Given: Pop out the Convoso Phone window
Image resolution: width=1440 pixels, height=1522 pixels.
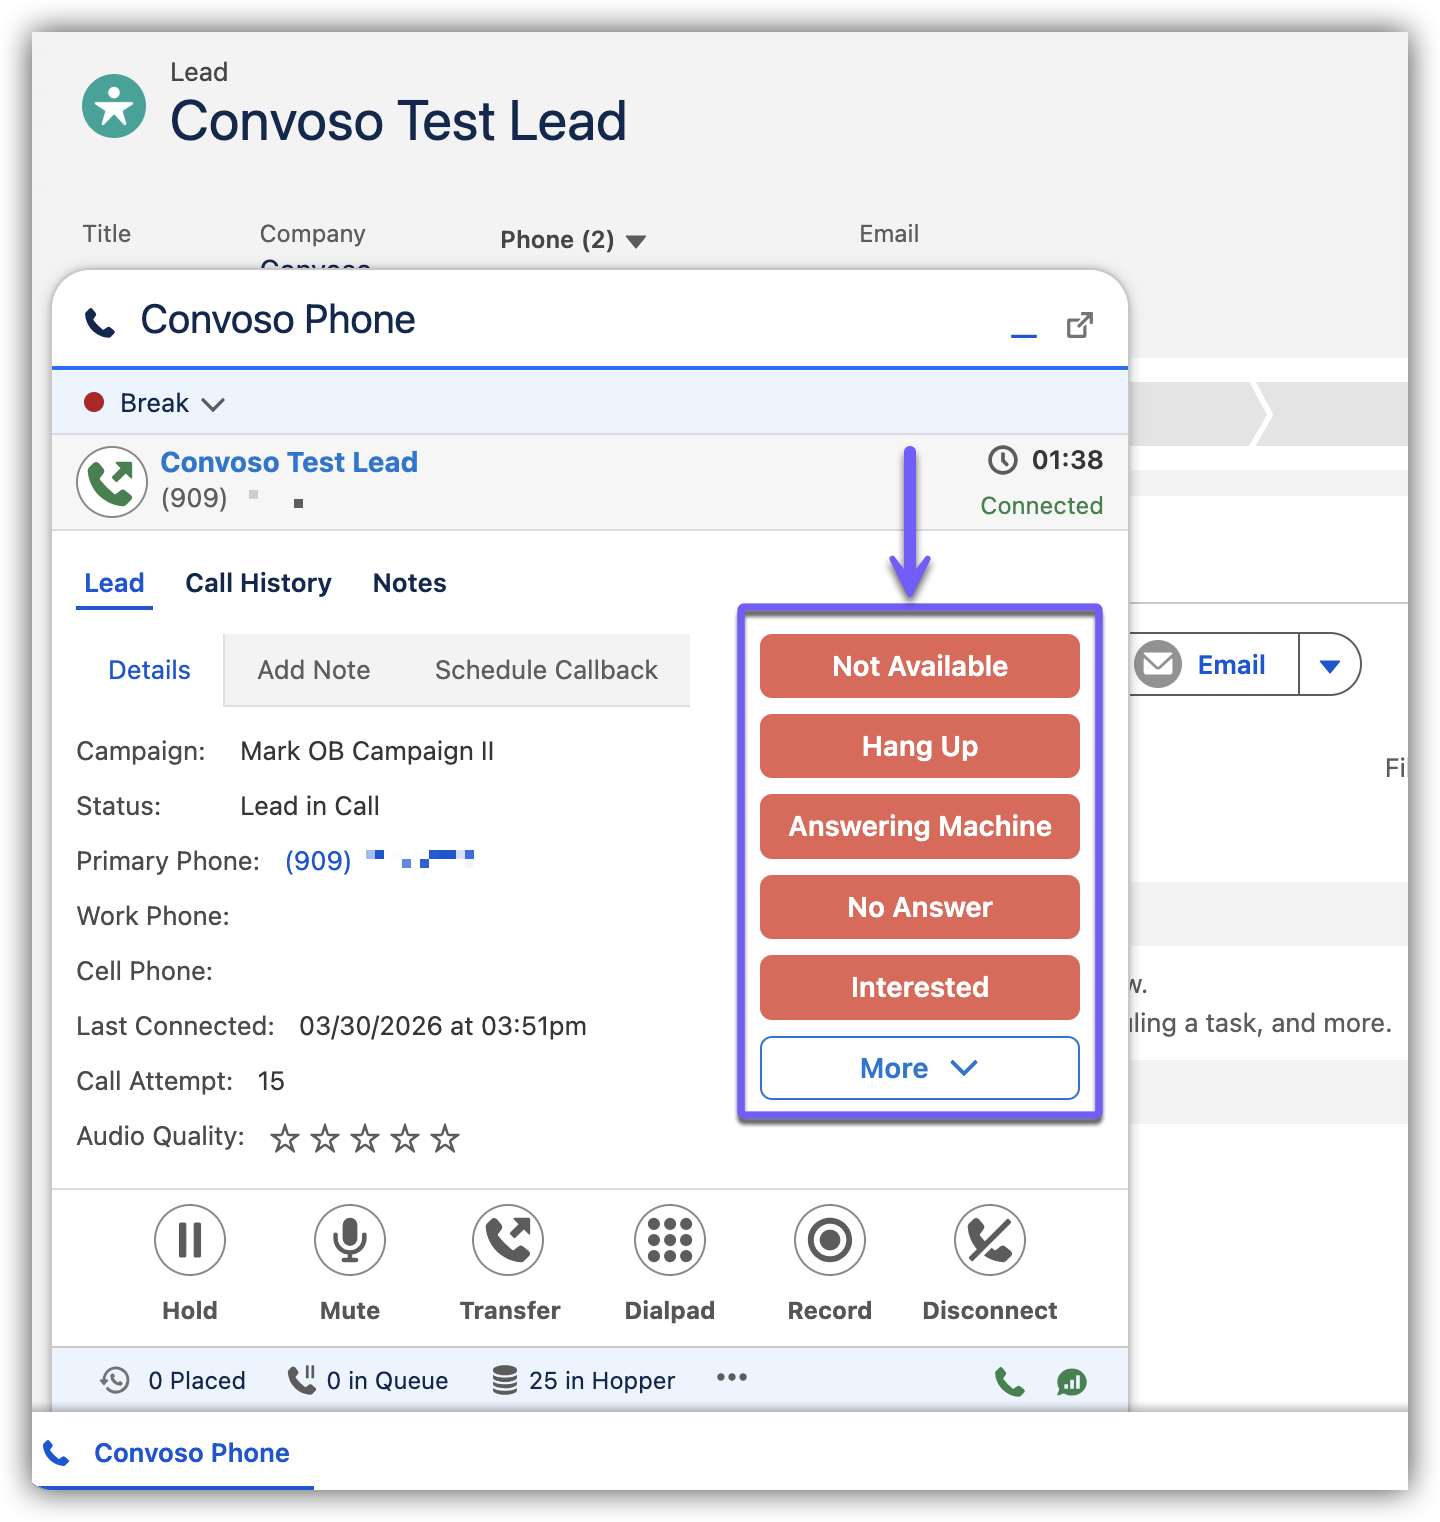Looking at the screenshot, I should pyautogui.click(x=1079, y=325).
